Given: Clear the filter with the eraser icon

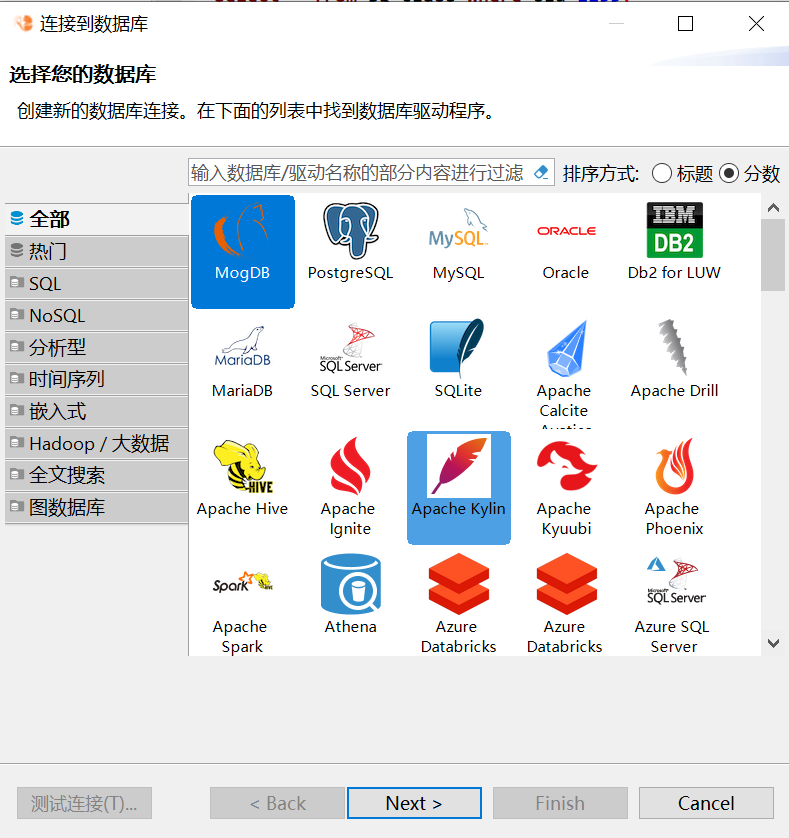Looking at the screenshot, I should [541, 173].
